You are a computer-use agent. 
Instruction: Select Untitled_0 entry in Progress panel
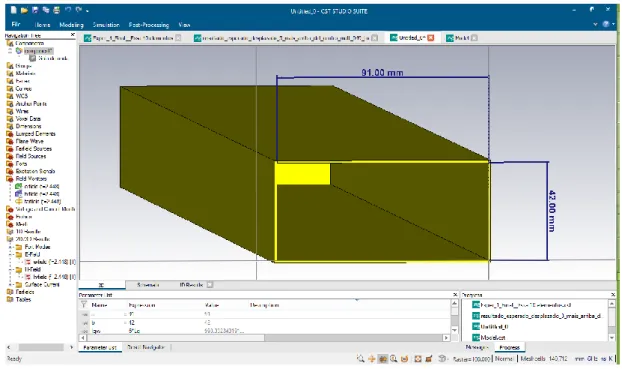click(x=493, y=327)
